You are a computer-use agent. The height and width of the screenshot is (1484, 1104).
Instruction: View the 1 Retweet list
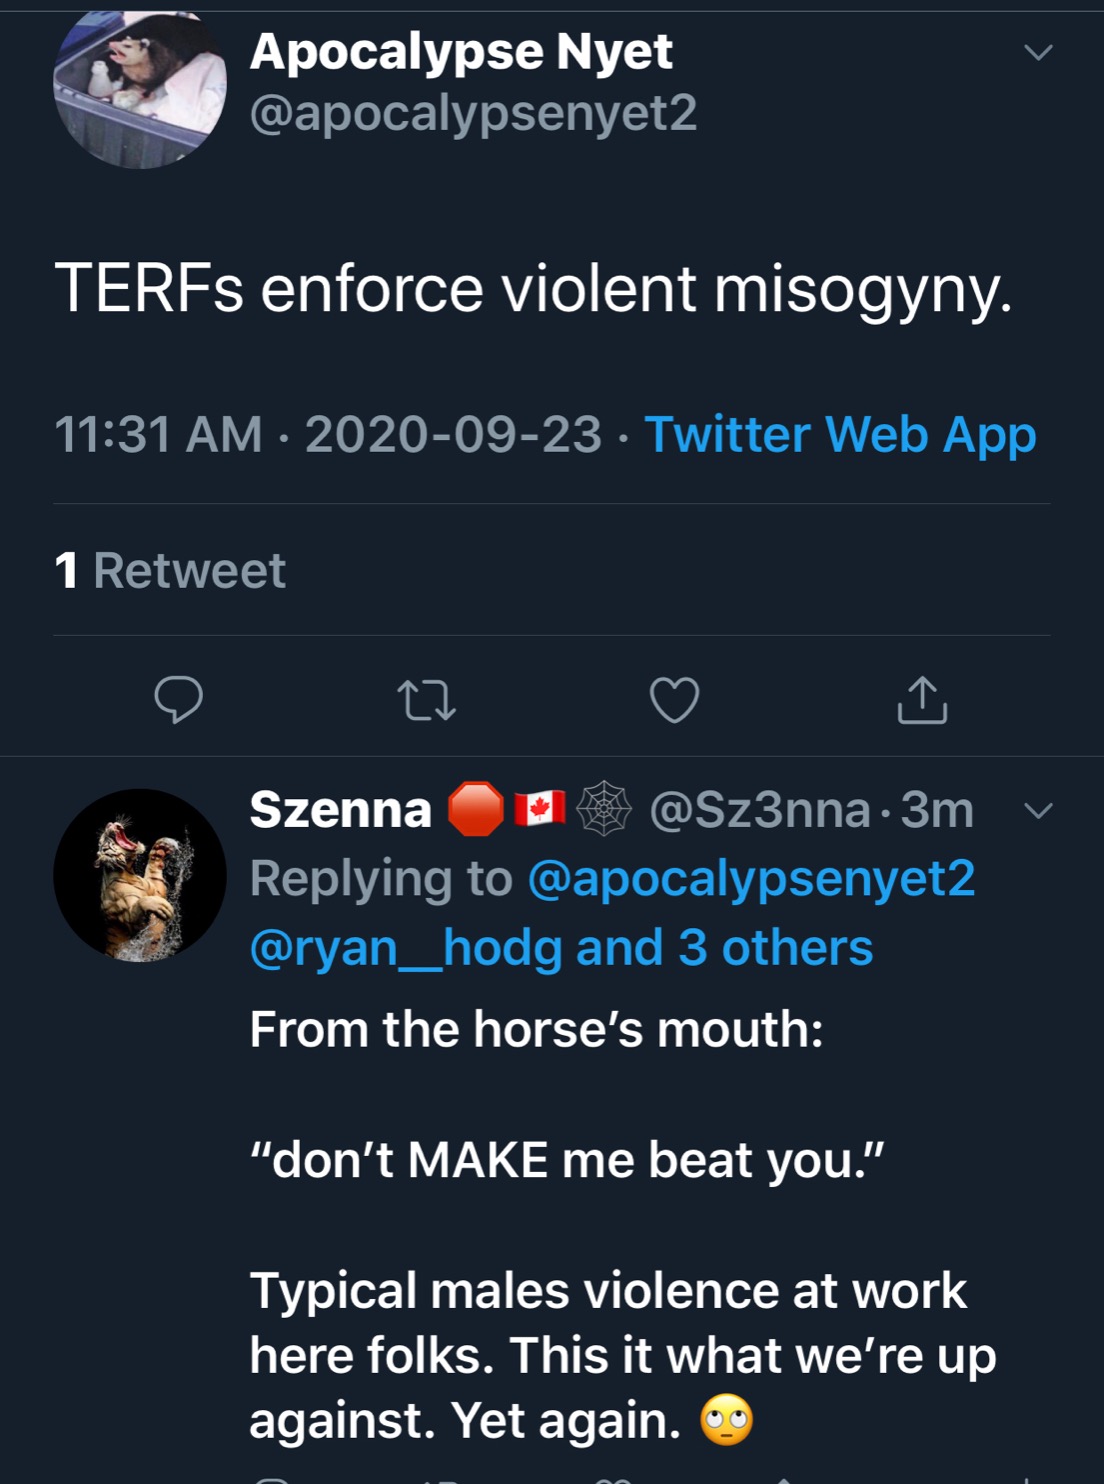coord(170,571)
